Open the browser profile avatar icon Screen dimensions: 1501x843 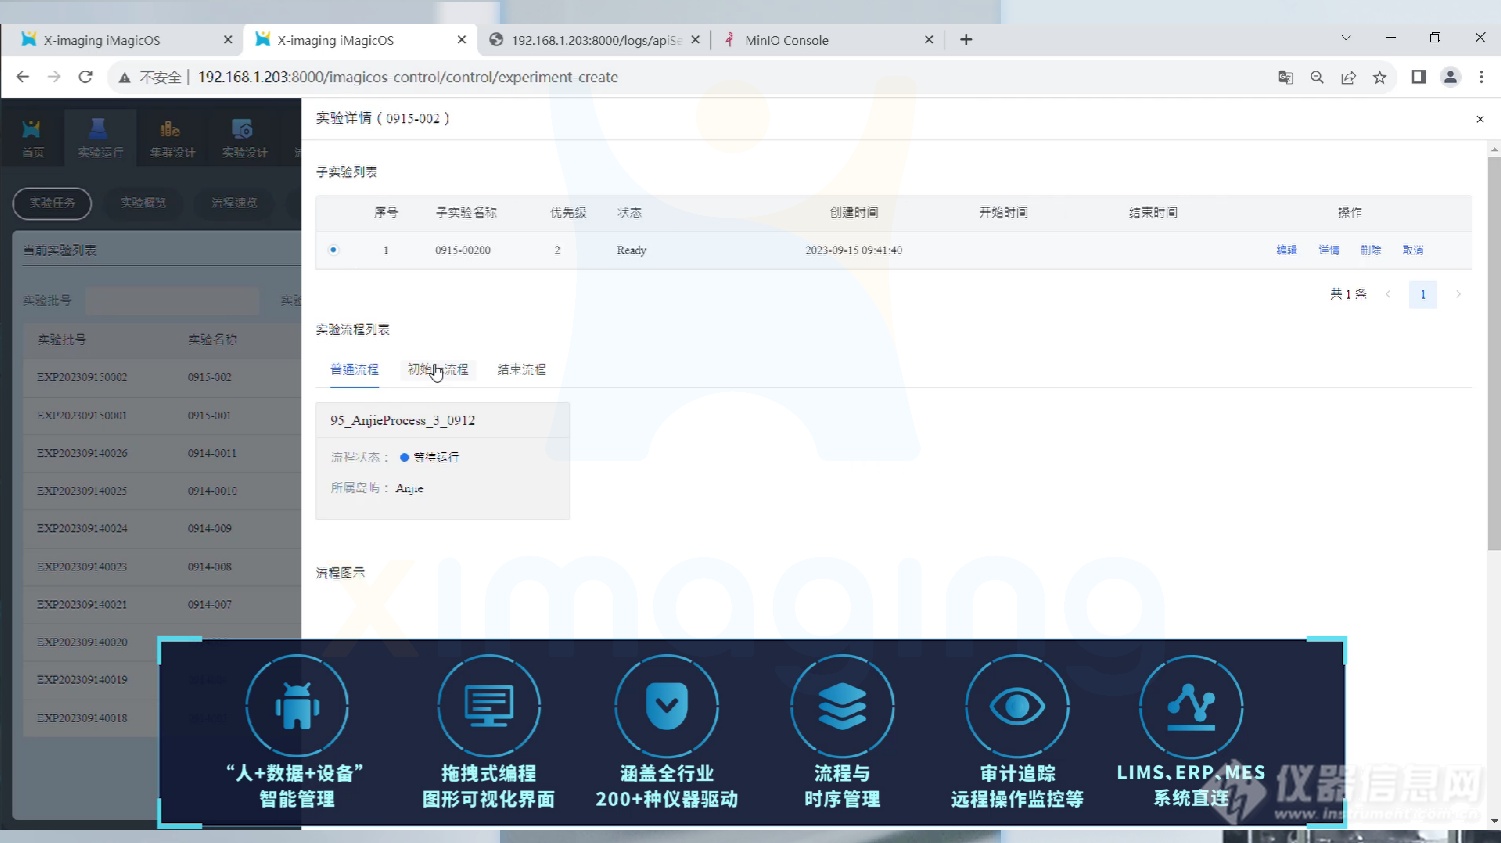(x=1450, y=76)
